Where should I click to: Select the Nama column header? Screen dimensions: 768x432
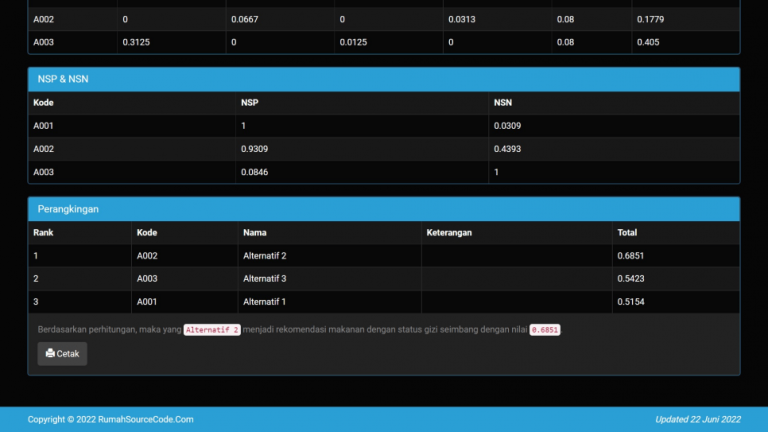(255, 233)
